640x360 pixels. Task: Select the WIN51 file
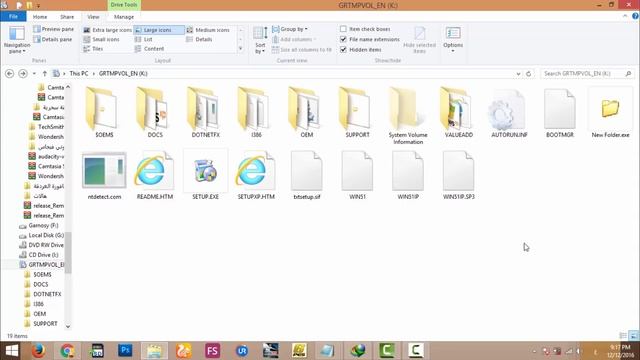[357, 175]
